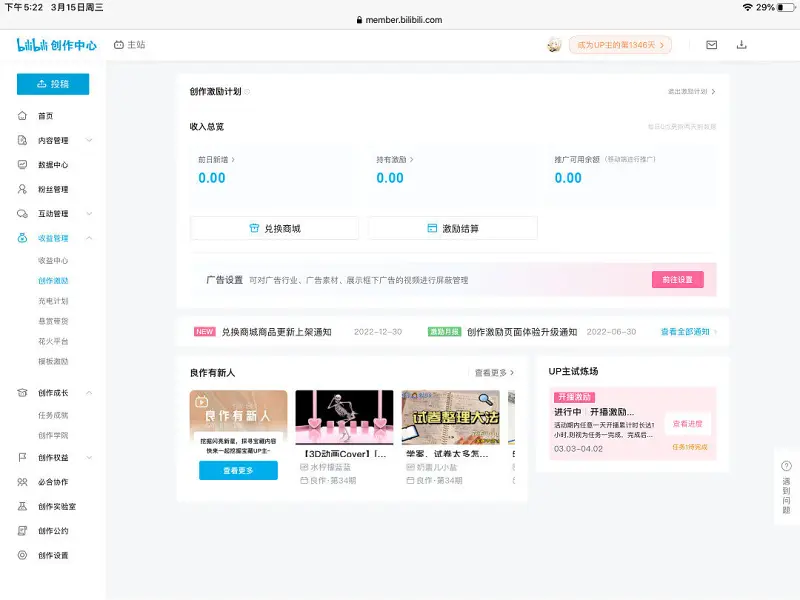The height and width of the screenshot is (600, 800).
Task: Click the download icon in header
Action: point(741,45)
